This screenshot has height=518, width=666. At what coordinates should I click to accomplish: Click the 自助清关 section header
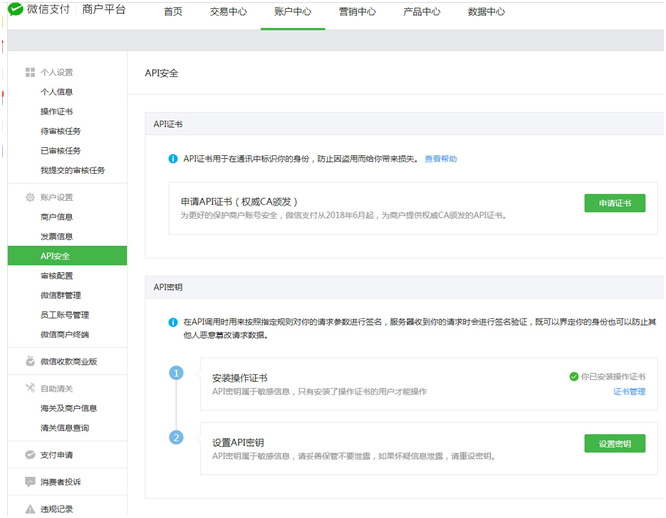coord(56,388)
